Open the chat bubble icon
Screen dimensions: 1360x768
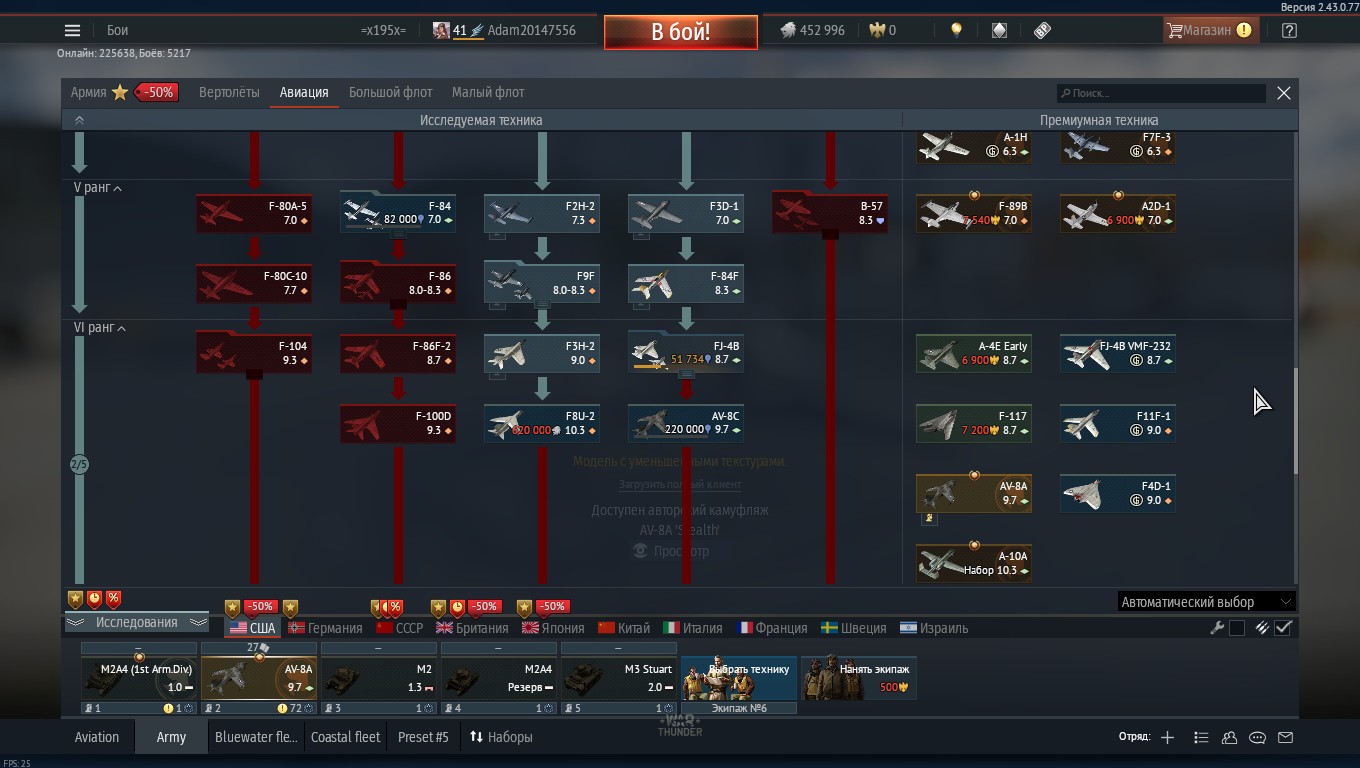1257,737
